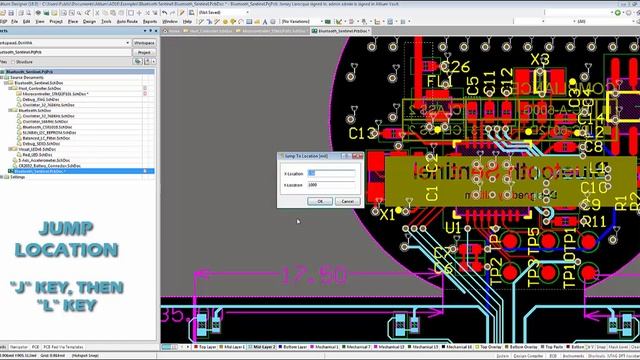Switch to the Navigator panel tab
This screenshot has height=360, width=640.
click(19, 347)
